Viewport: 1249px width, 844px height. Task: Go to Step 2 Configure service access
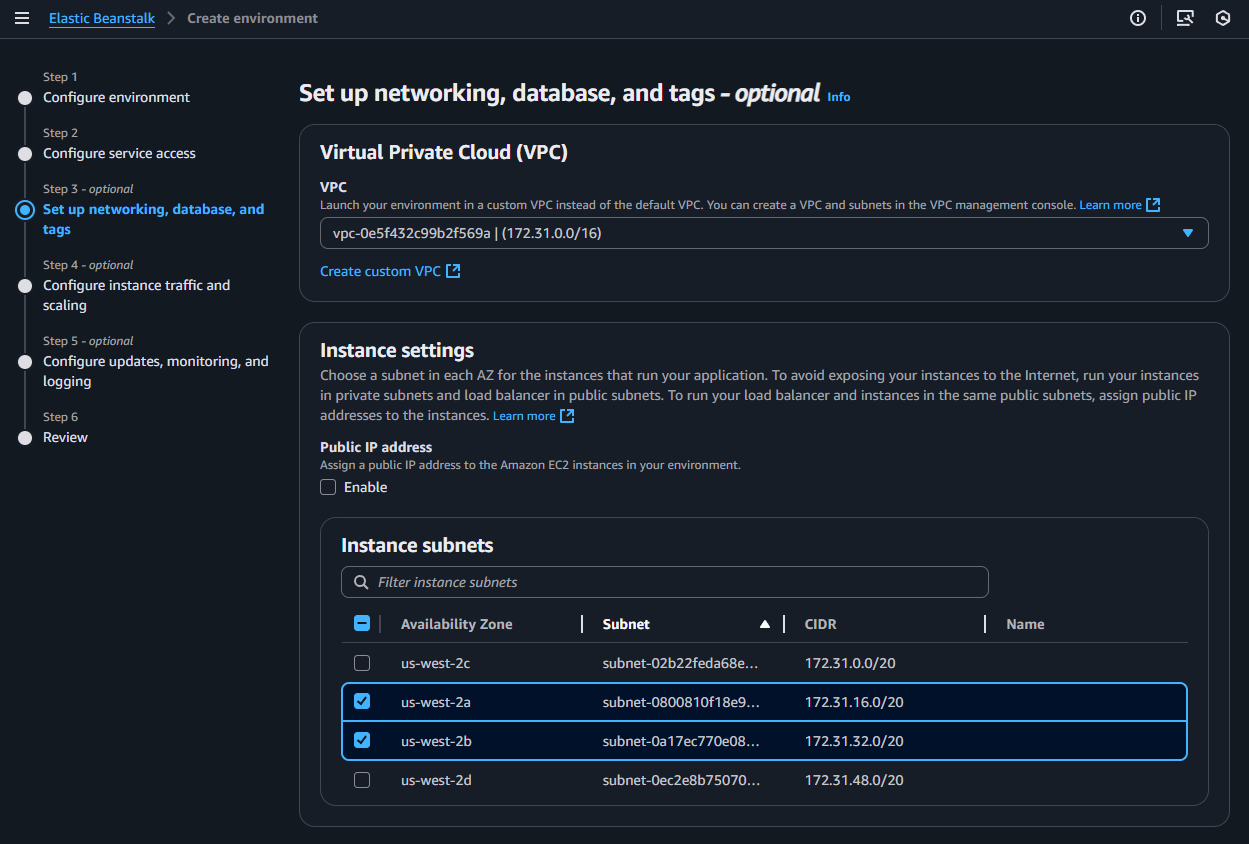click(119, 153)
